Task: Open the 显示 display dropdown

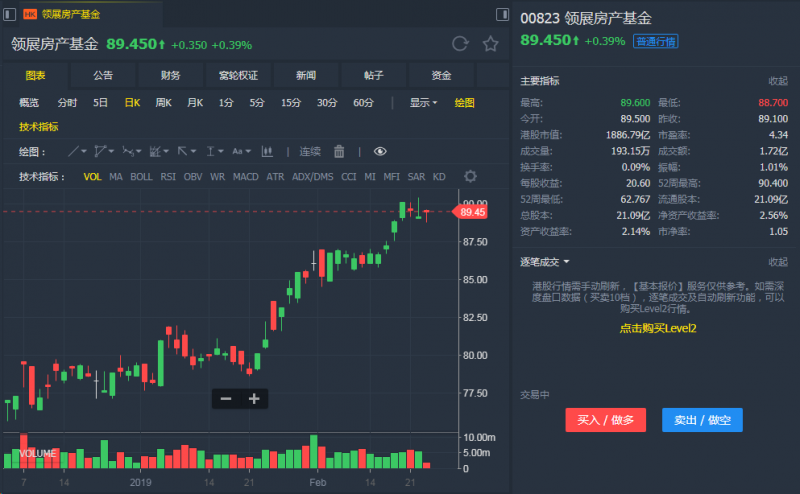Action: click(x=423, y=102)
